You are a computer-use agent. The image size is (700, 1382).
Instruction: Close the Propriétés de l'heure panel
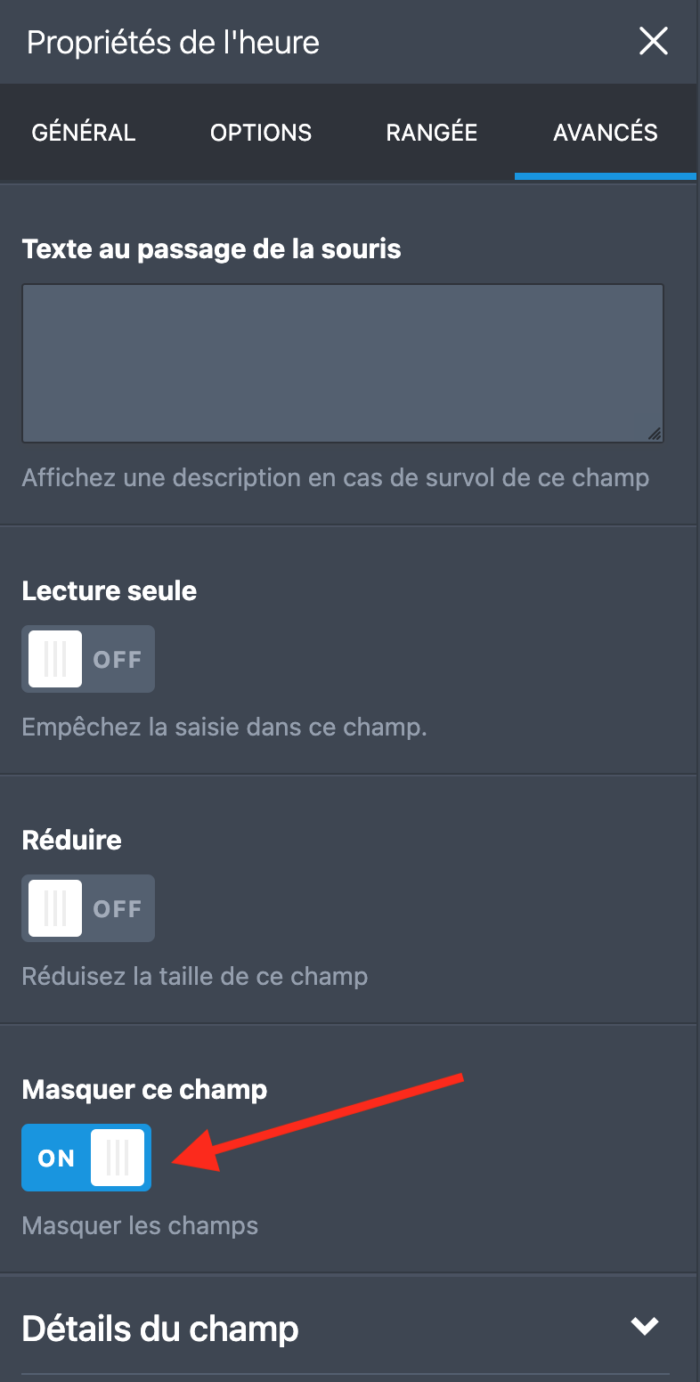click(x=653, y=42)
